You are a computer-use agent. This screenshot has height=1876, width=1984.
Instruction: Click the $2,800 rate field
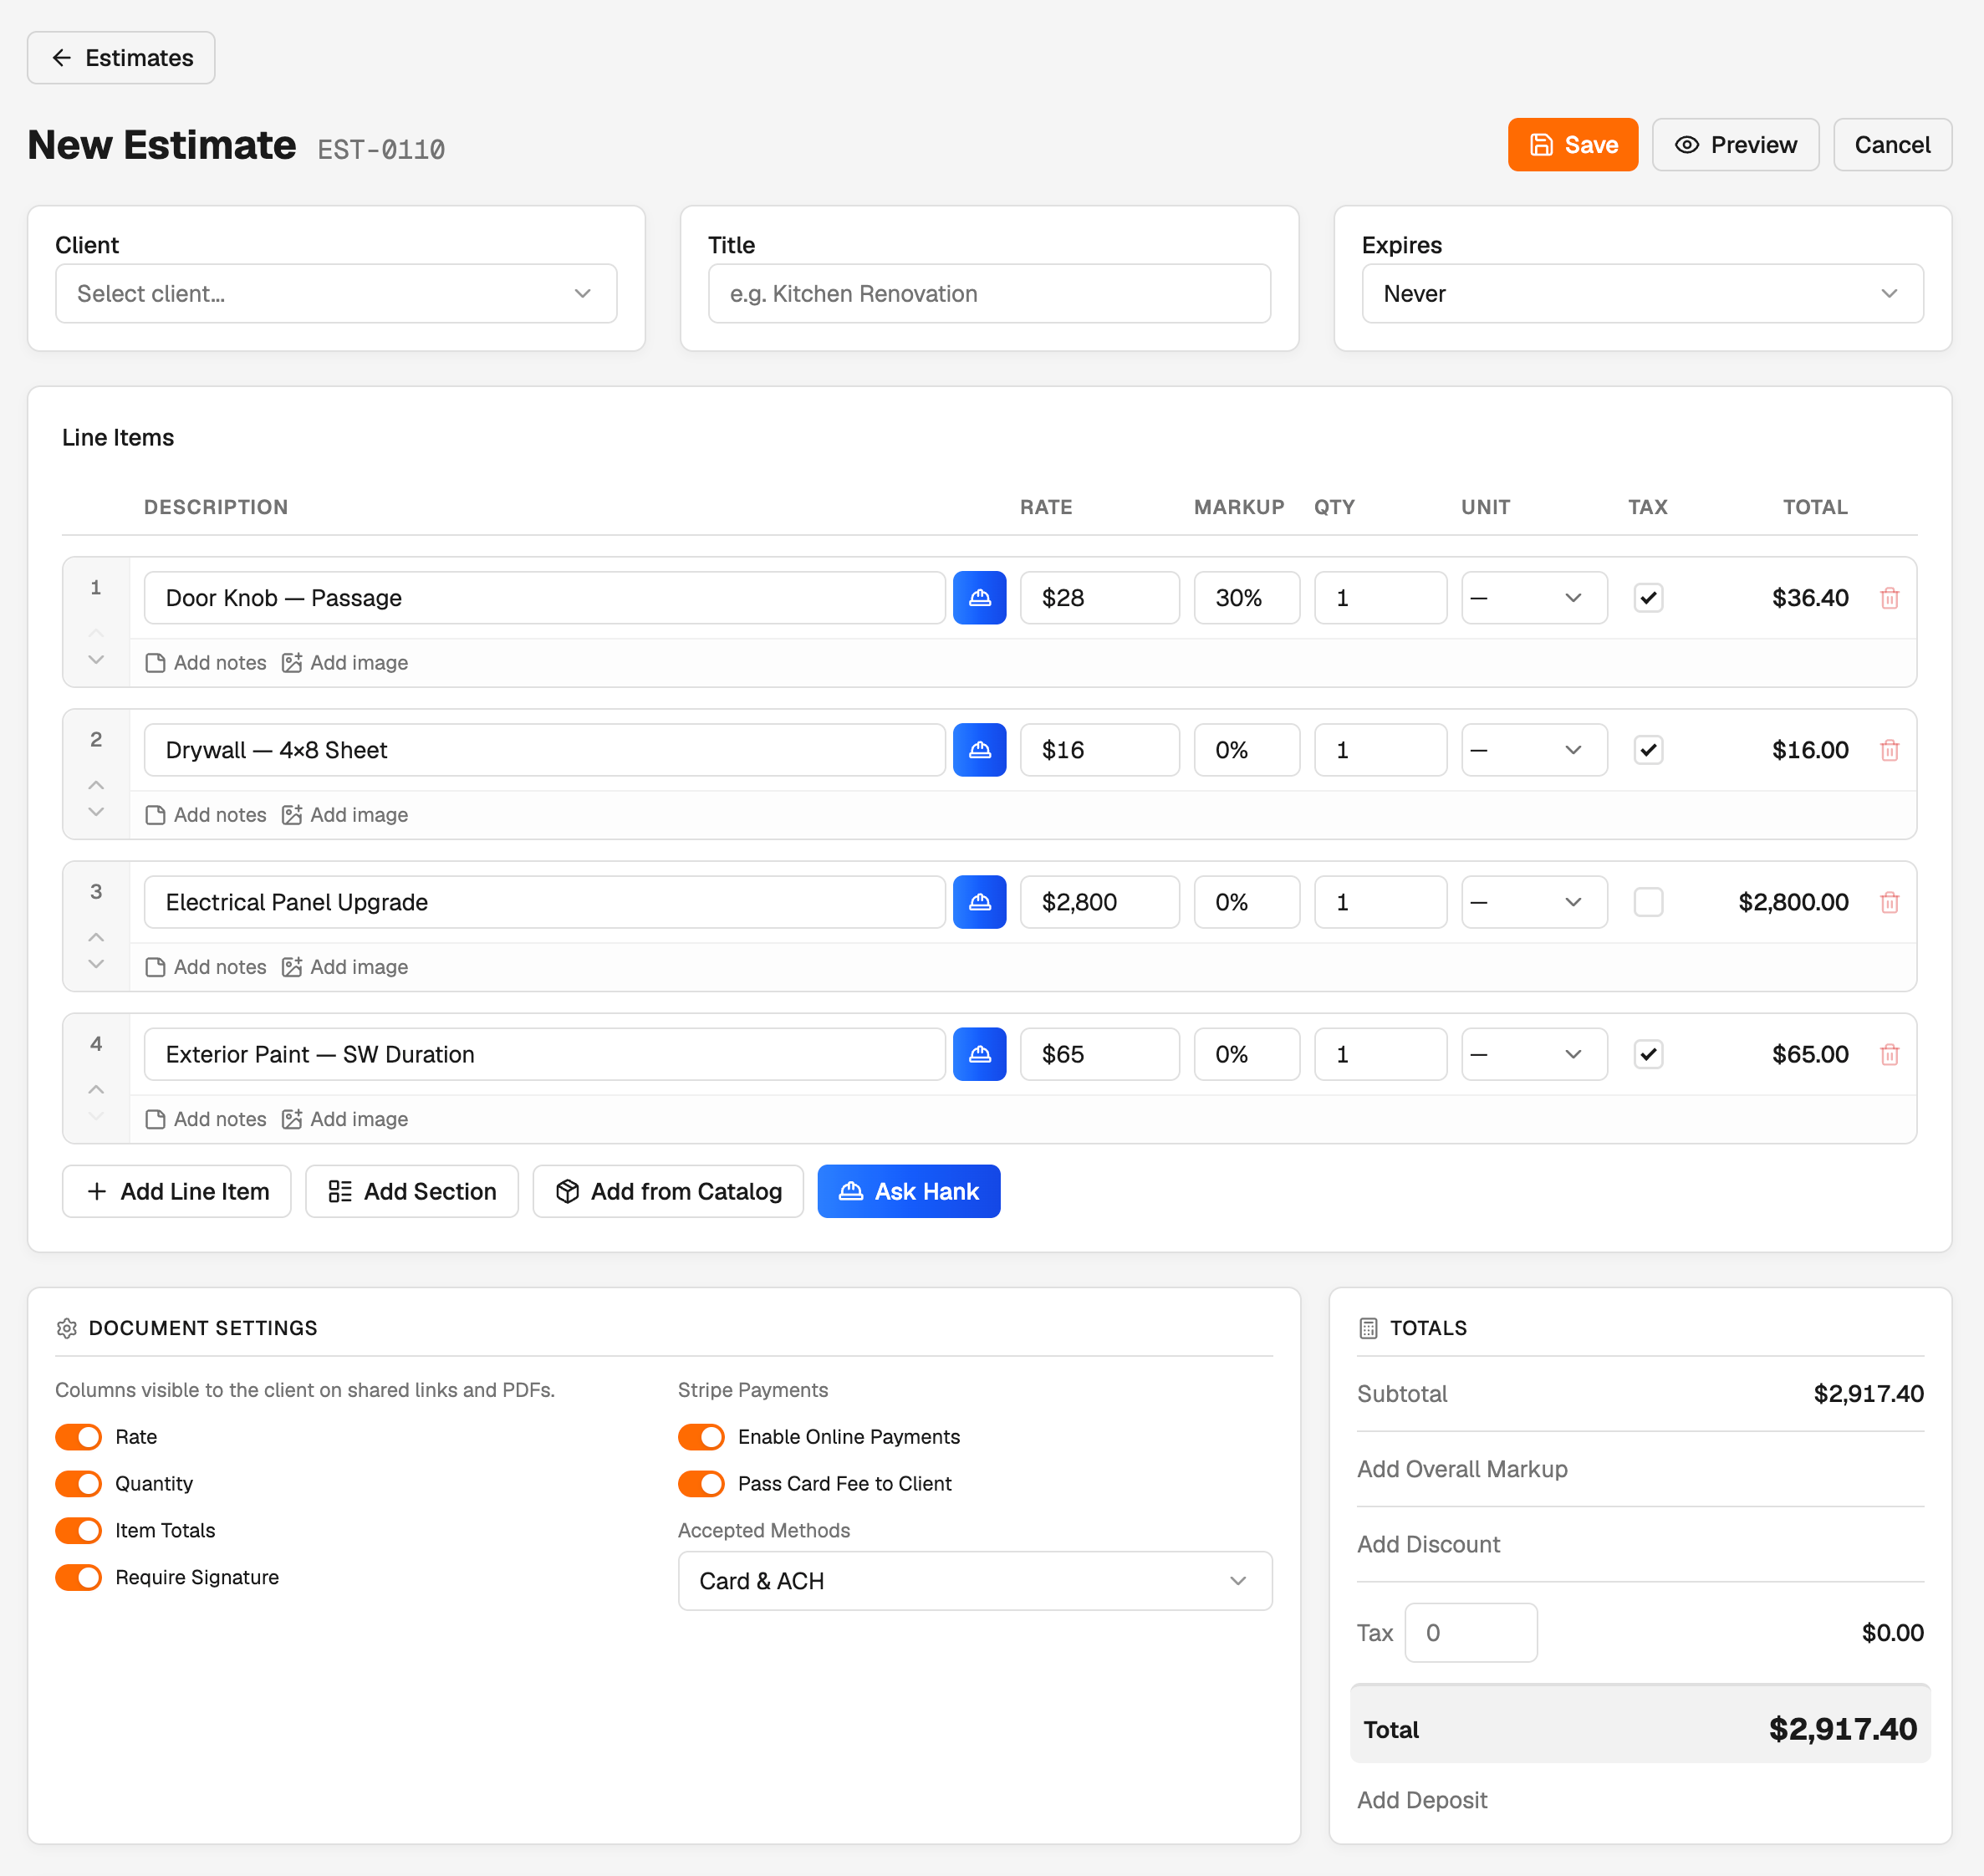click(1100, 902)
